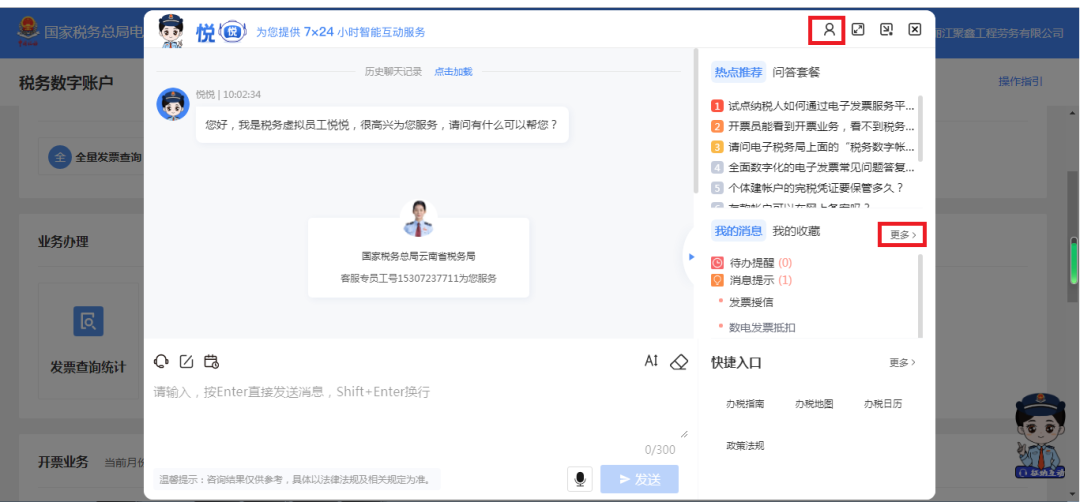Click the 消息提示 bulb icon

[717, 280]
